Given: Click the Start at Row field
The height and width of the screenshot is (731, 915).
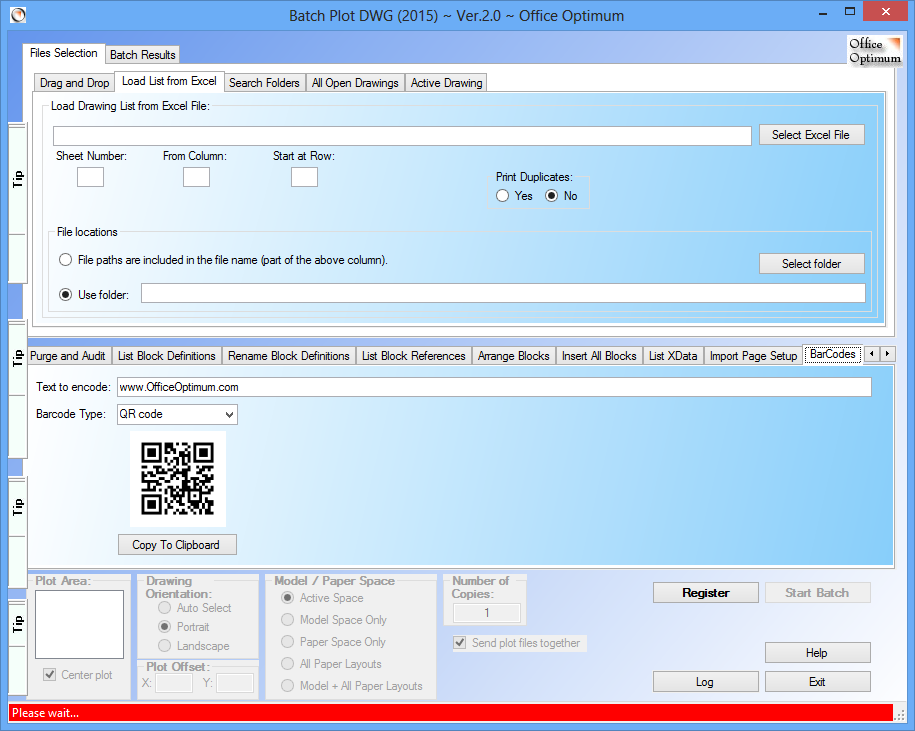Looking at the screenshot, I should (x=304, y=177).
